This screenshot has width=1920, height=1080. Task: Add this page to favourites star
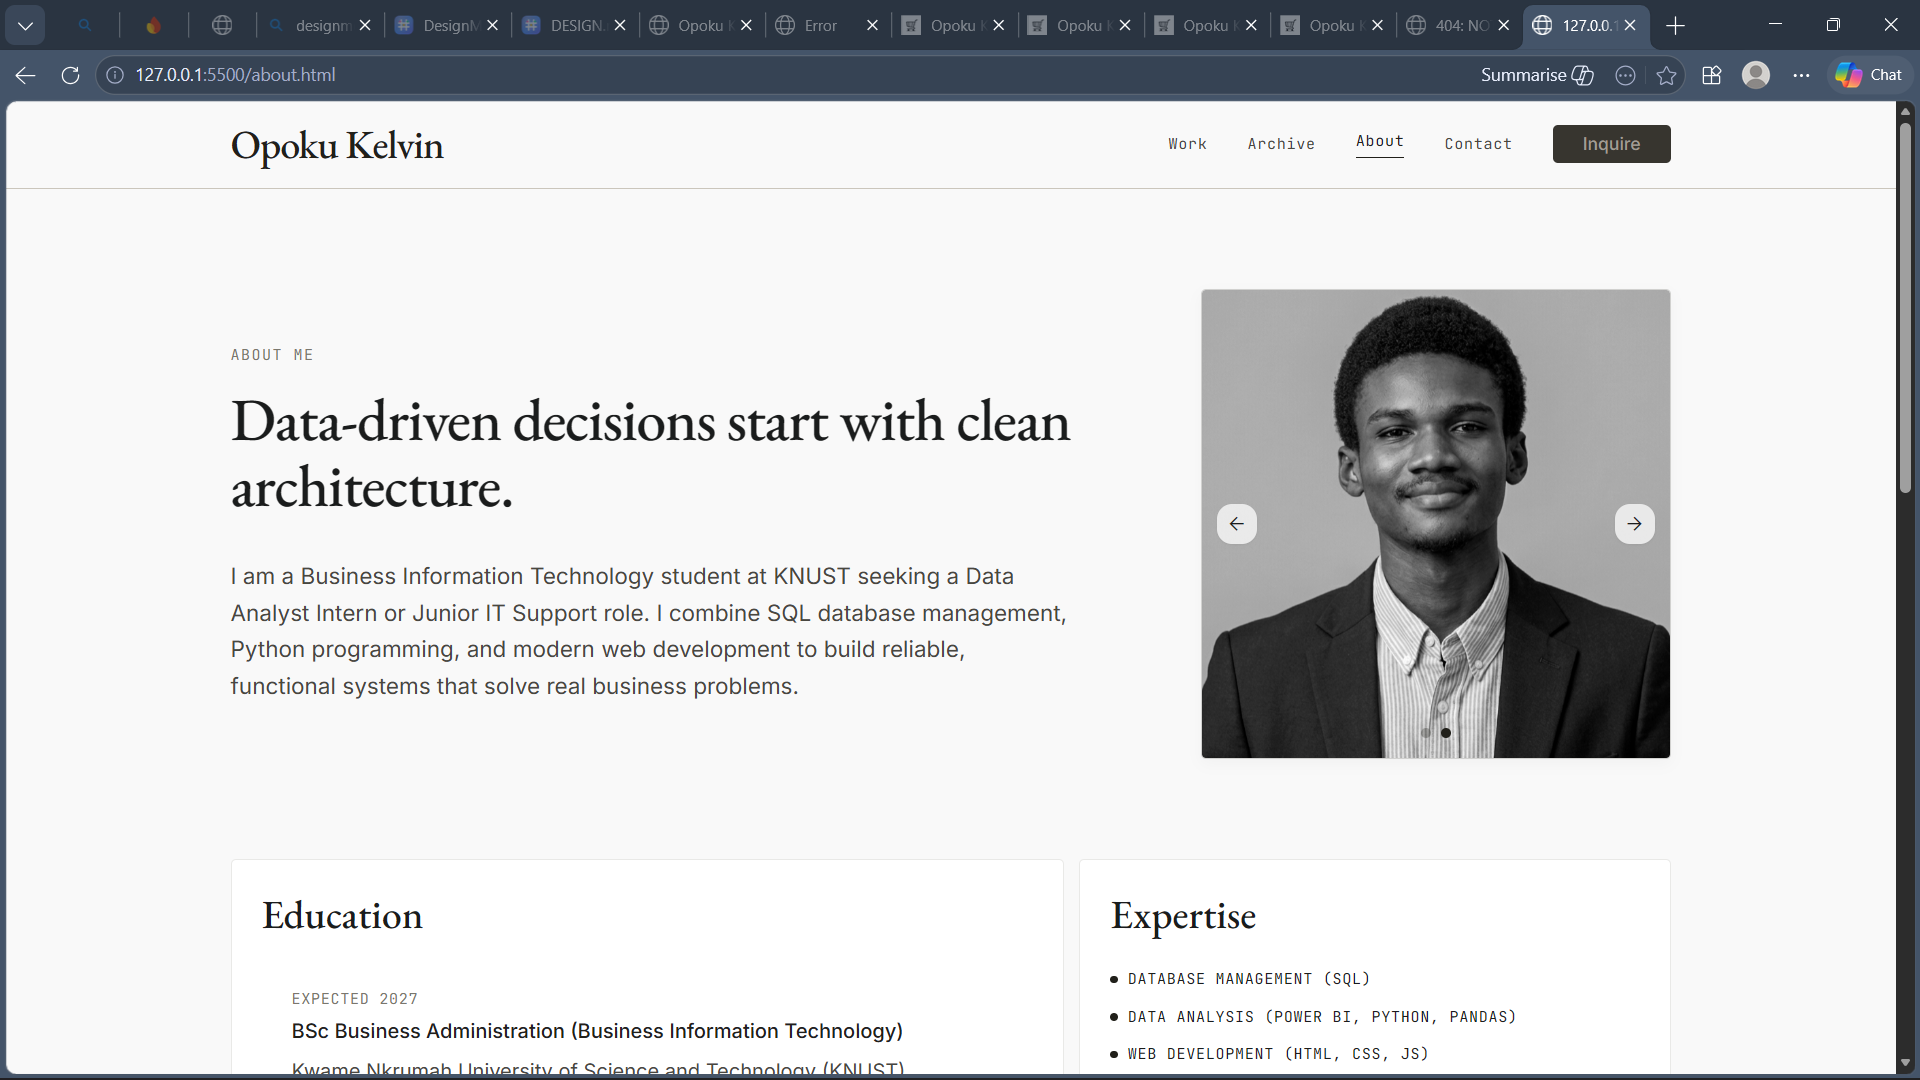coord(1666,75)
